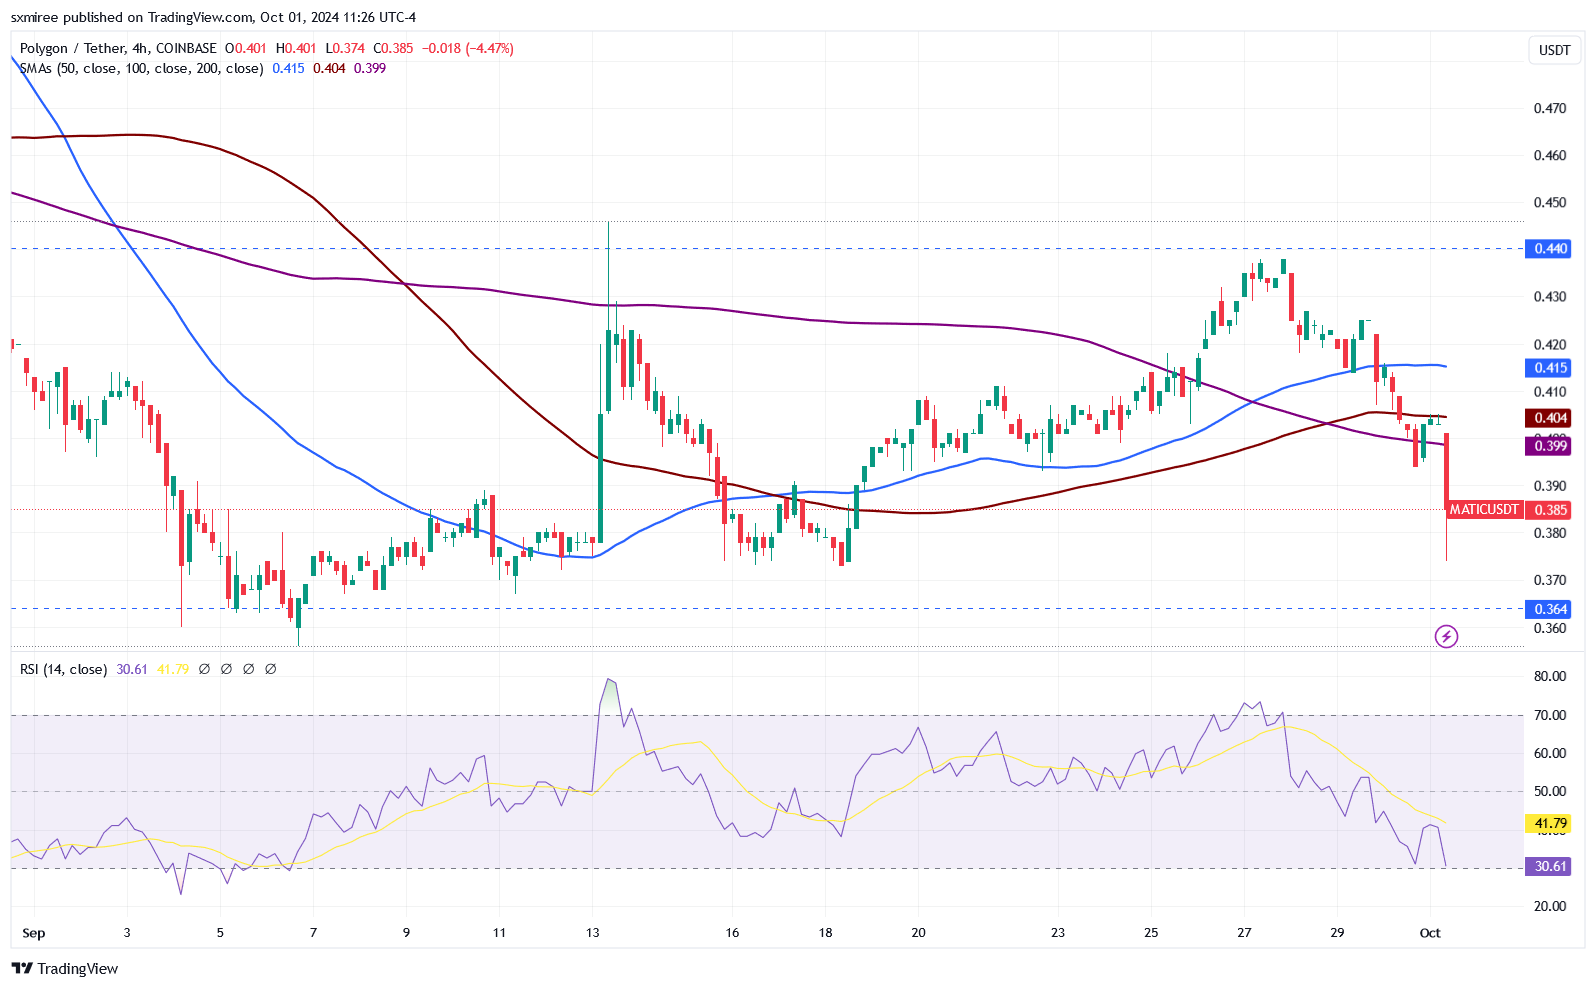The image size is (1596, 988).
Task: Select the RSI (14, close) indicator legend
Action: coord(63,669)
